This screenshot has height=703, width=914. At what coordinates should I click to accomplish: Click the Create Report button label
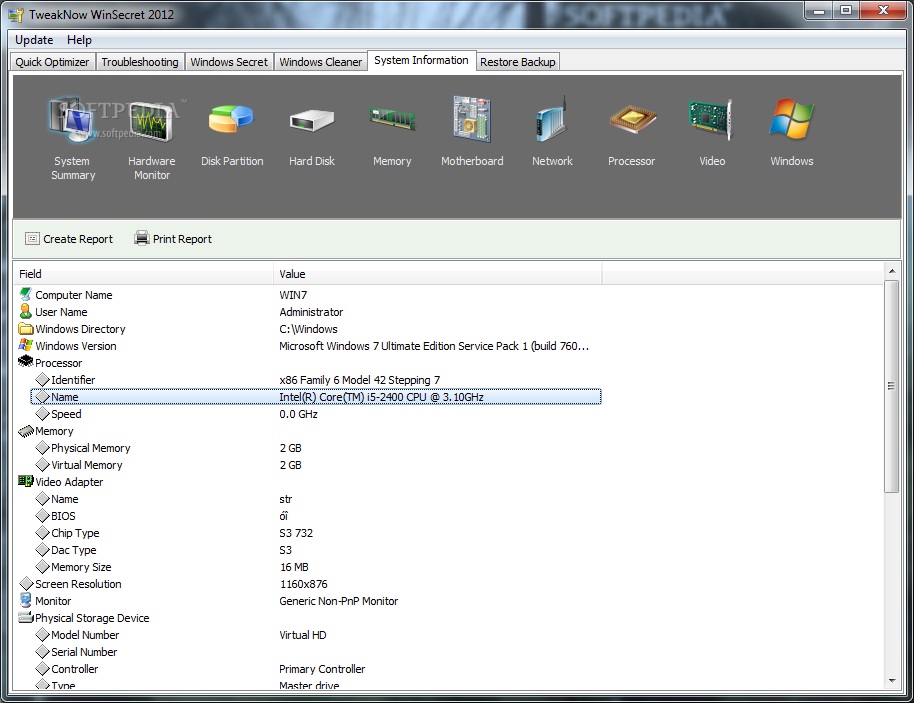[78, 239]
